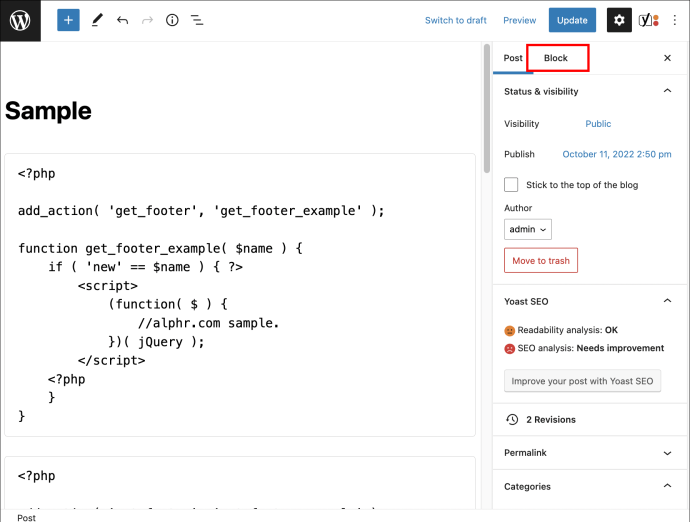Close the settings sidebar panel
The height and width of the screenshot is (522, 690).
click(667, 58)
